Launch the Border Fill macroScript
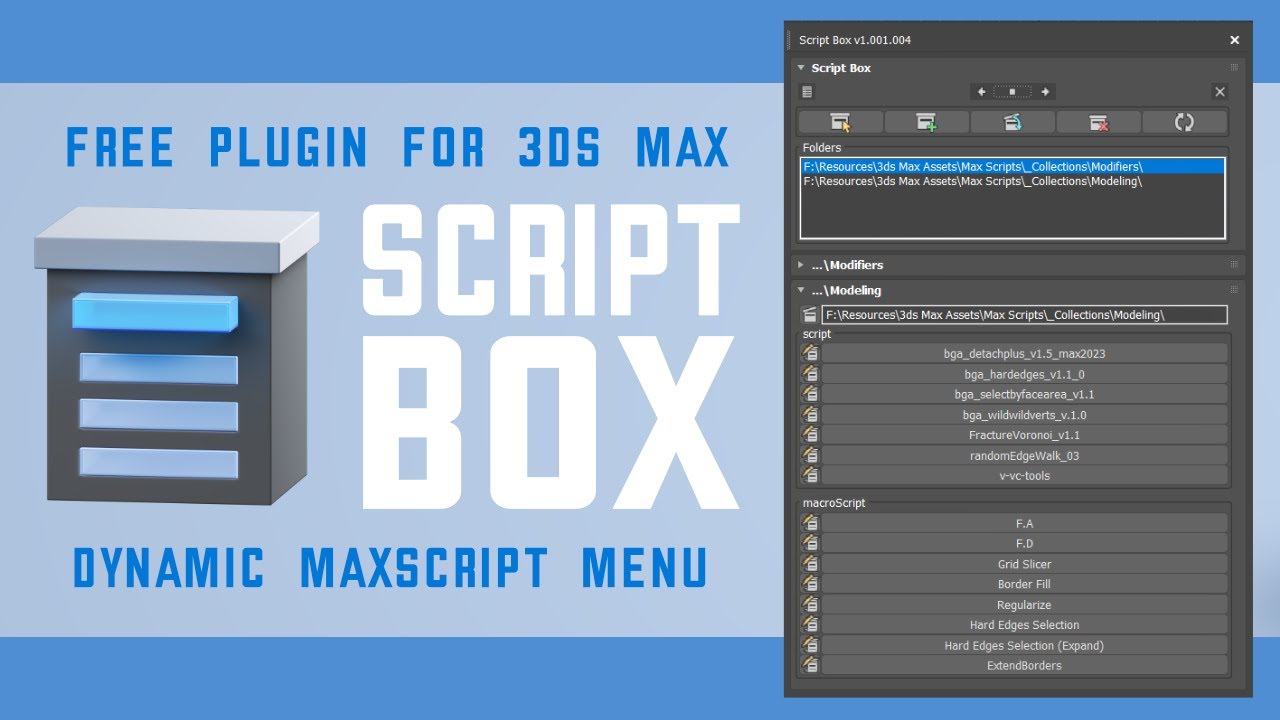 1024,584
